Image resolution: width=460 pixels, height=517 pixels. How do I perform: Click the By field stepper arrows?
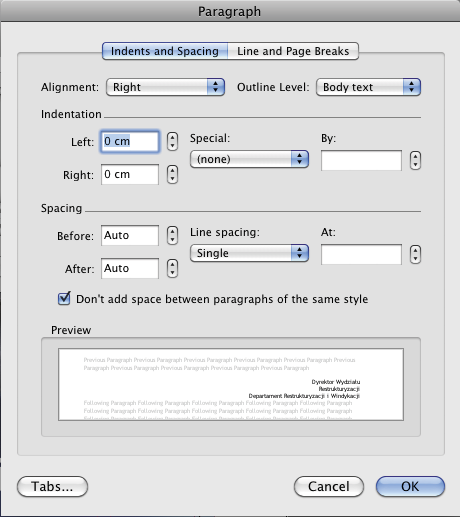point(415,160)
